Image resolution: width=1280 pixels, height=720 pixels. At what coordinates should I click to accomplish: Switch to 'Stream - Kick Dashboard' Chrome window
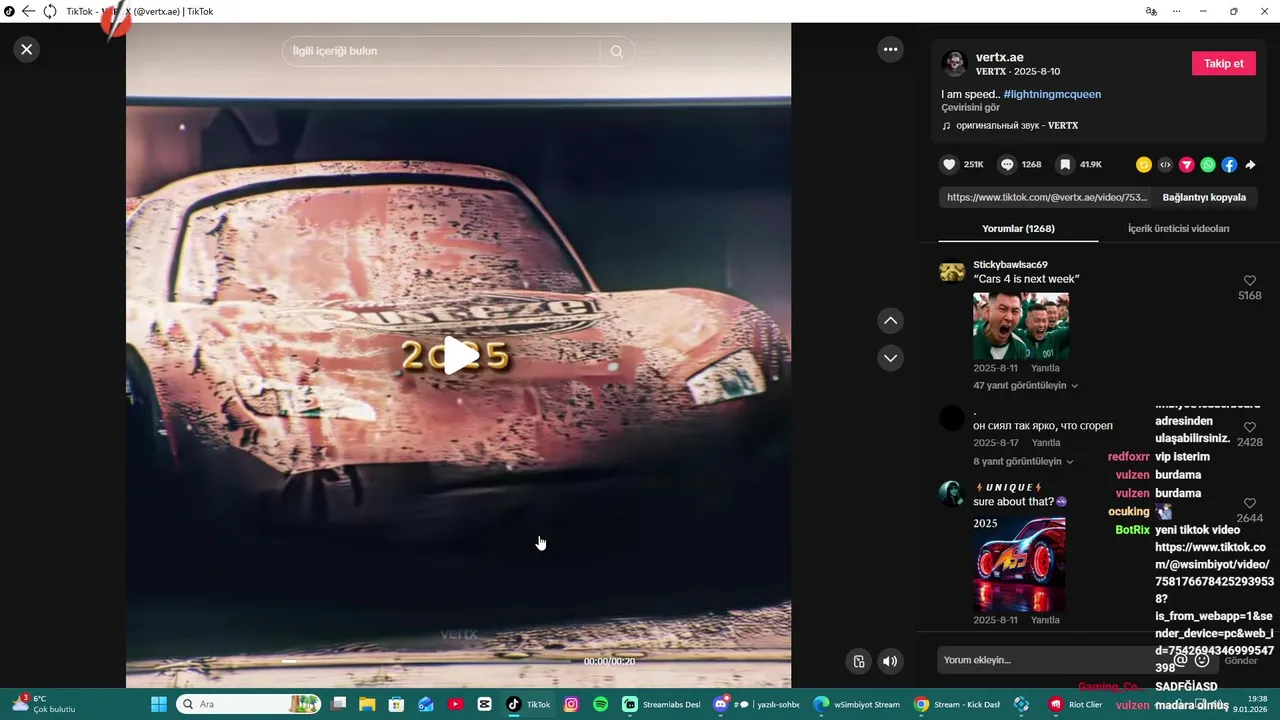(957, 704)
